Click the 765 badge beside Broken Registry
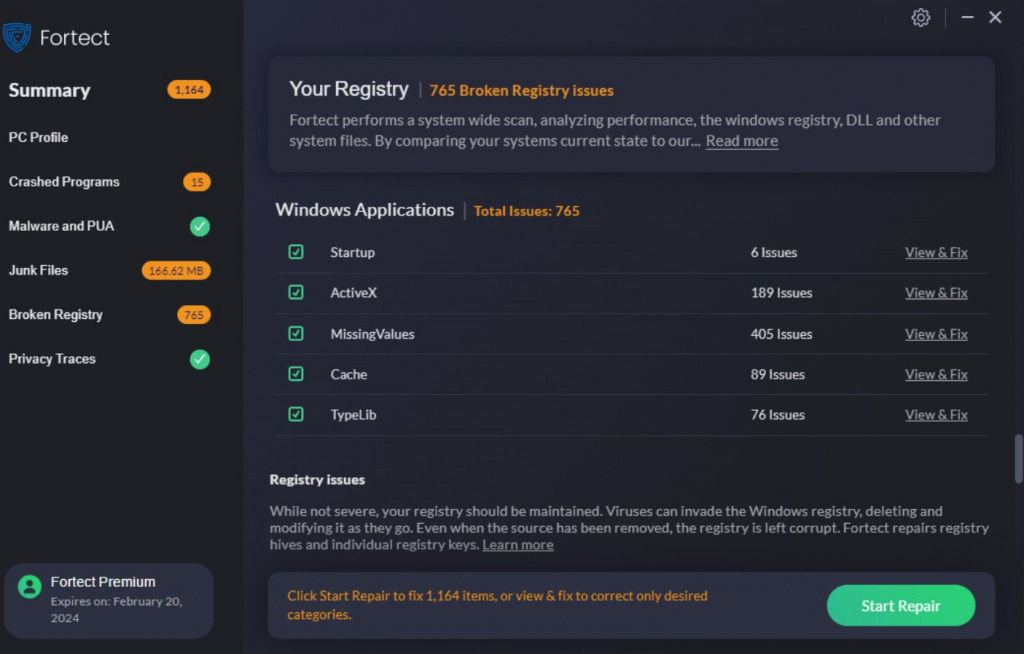 point(193,315)
